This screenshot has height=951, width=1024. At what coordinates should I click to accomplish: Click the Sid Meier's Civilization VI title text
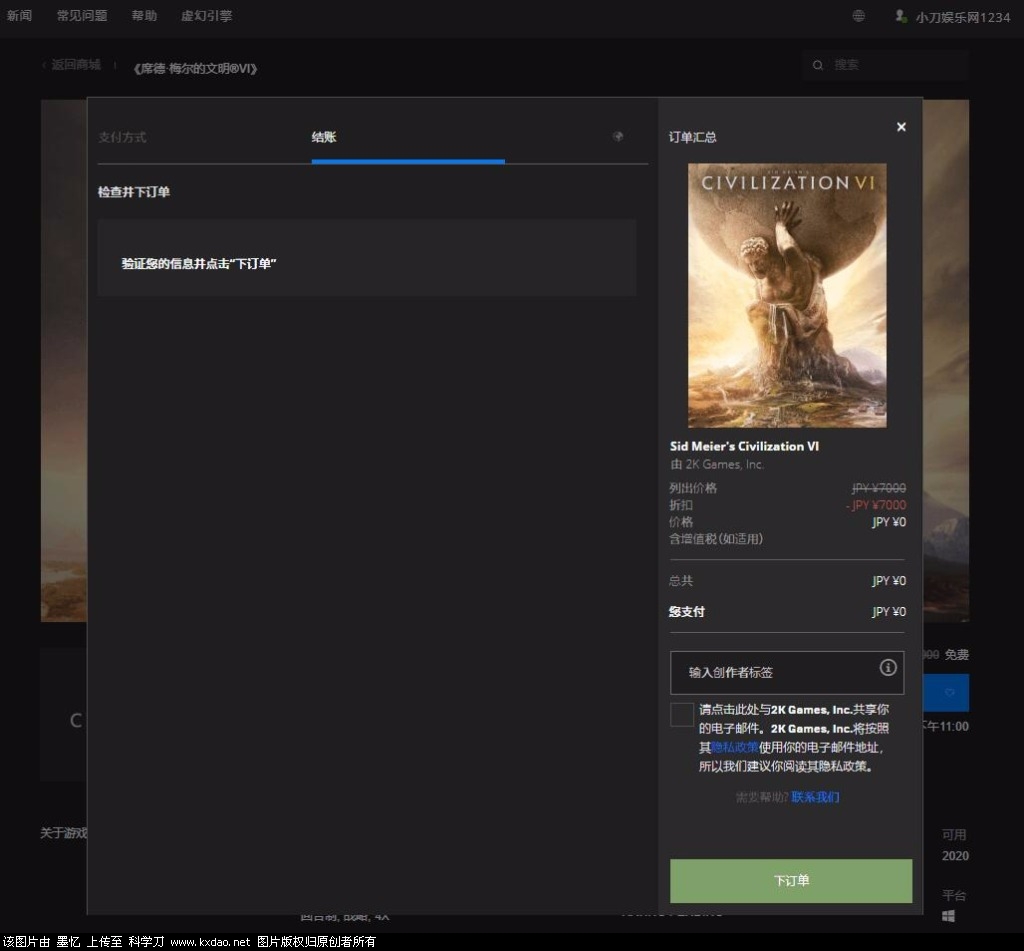click(744, 446)
